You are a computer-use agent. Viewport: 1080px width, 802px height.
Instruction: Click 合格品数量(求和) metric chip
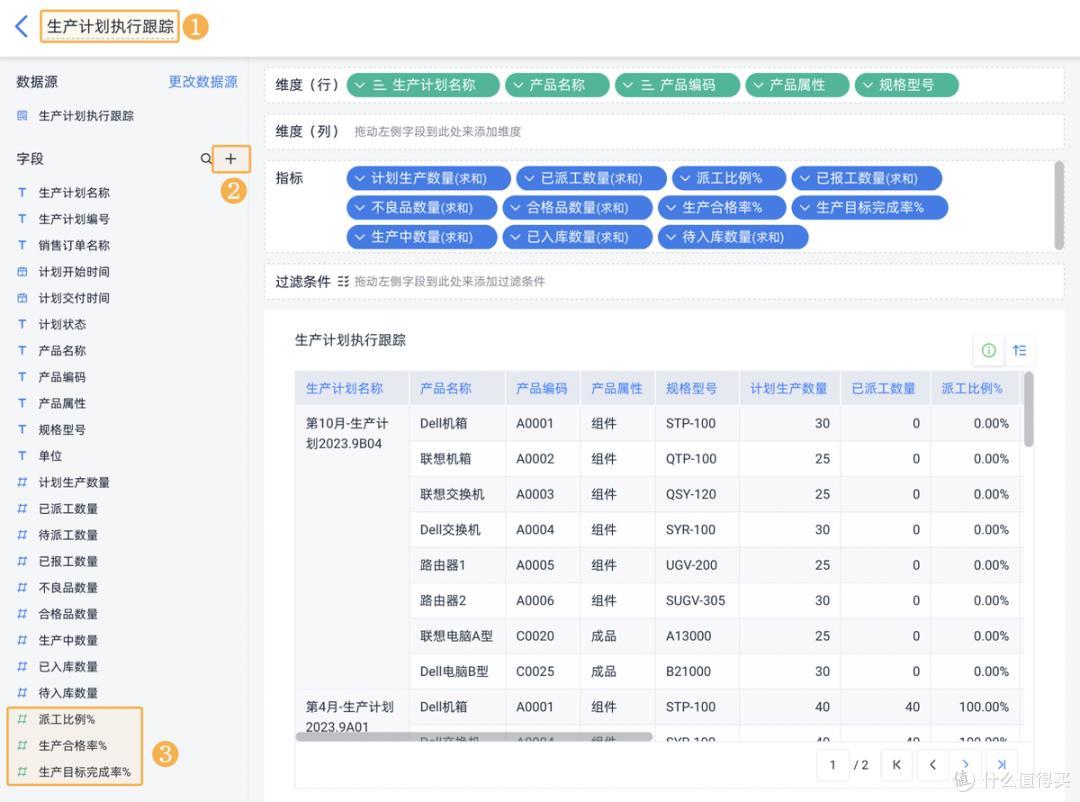click(577, 207)
